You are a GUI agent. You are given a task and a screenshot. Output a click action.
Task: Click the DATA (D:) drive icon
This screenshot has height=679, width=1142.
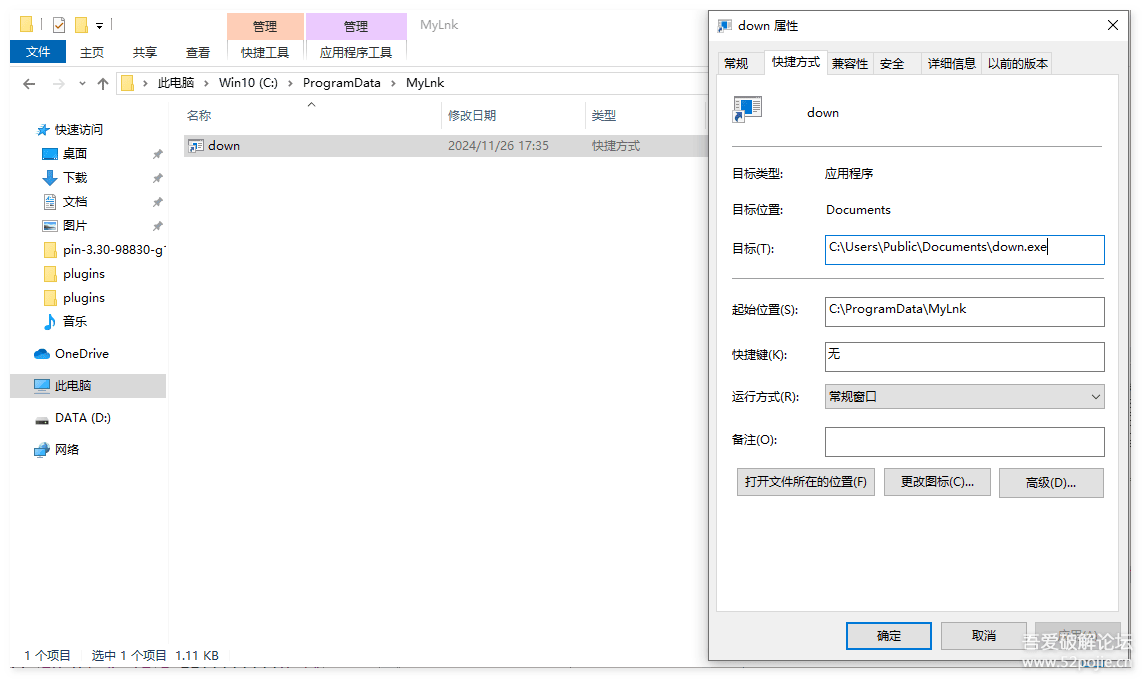42,419
